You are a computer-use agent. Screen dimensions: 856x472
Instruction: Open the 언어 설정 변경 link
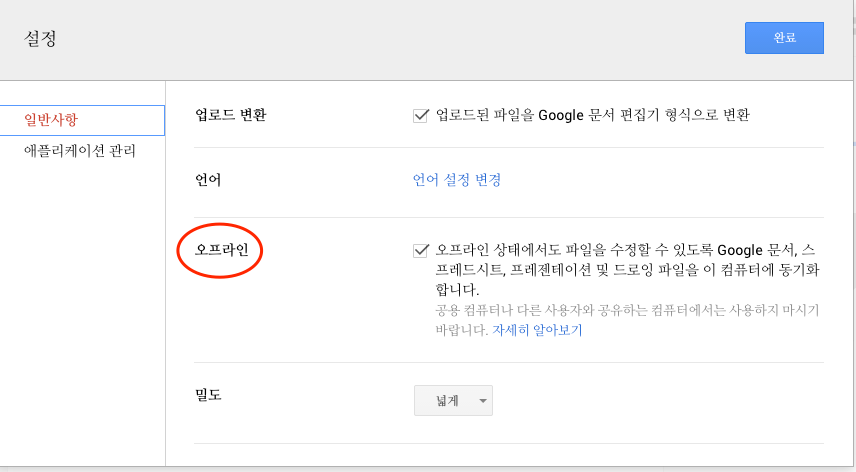[x=457, y=180]
